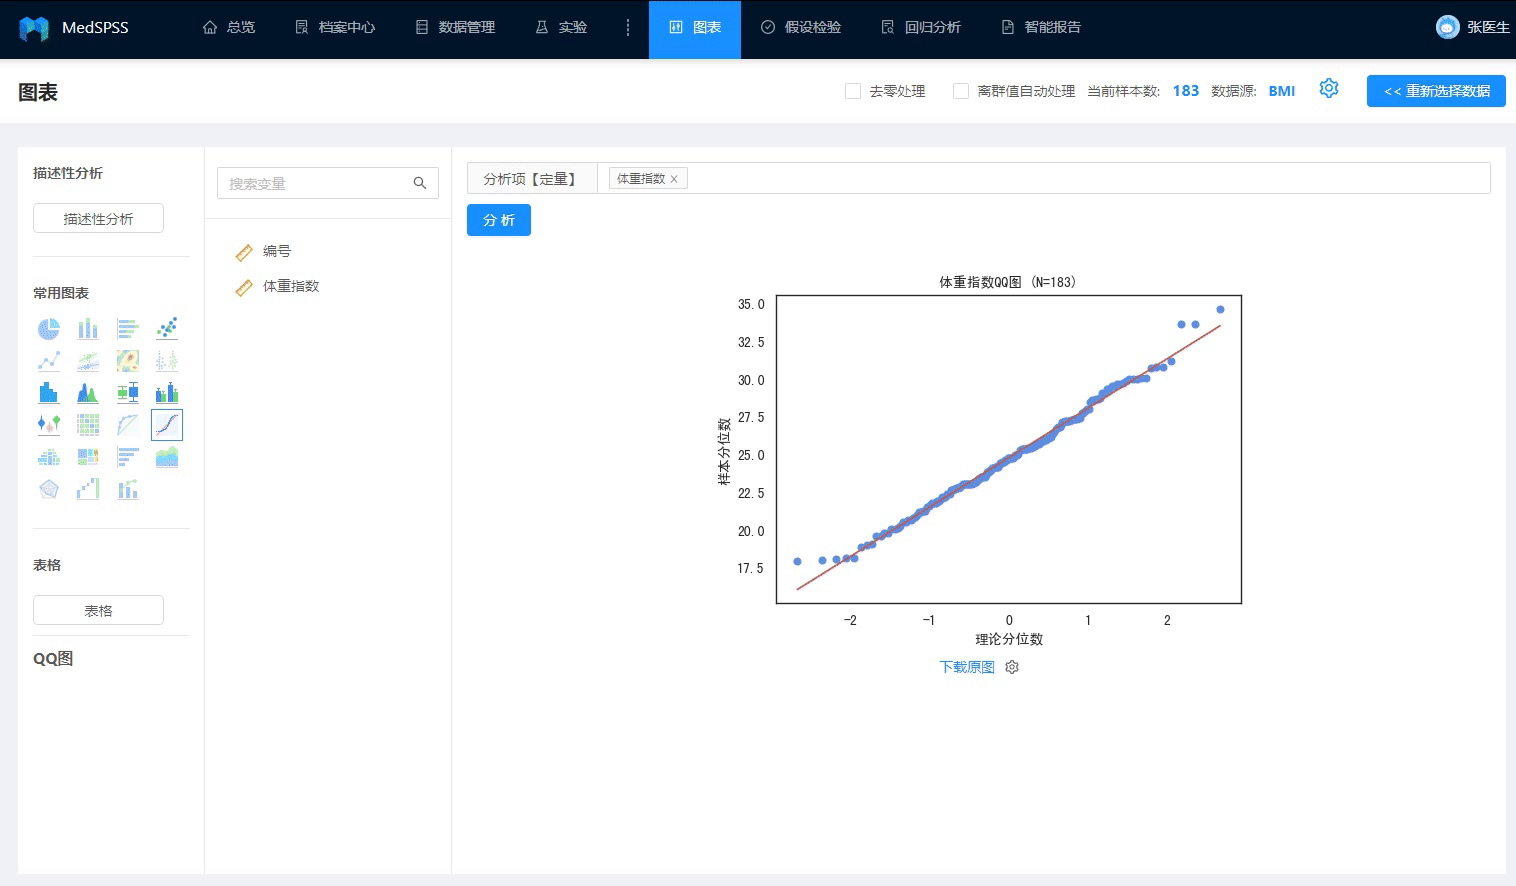Toggle the 离群值自动处理 checkbox
Screen dimensions: 1516x886
(x=961, y=91)
